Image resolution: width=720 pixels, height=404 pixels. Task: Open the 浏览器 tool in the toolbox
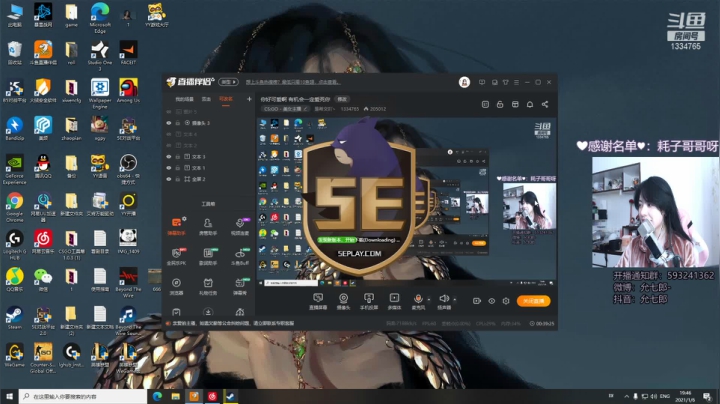click(176, 286)
